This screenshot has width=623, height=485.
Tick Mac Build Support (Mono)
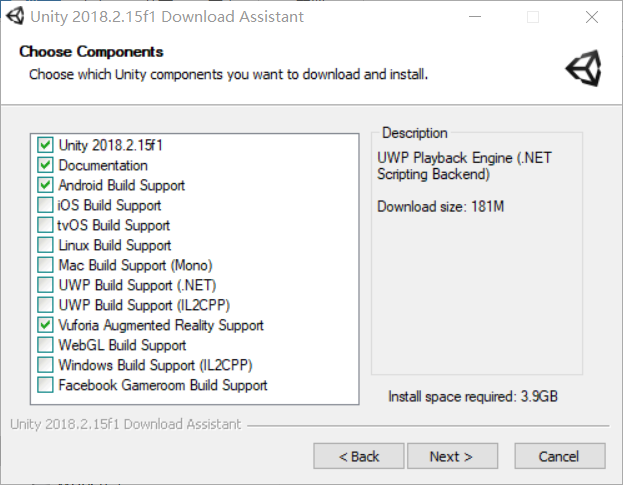45,265
